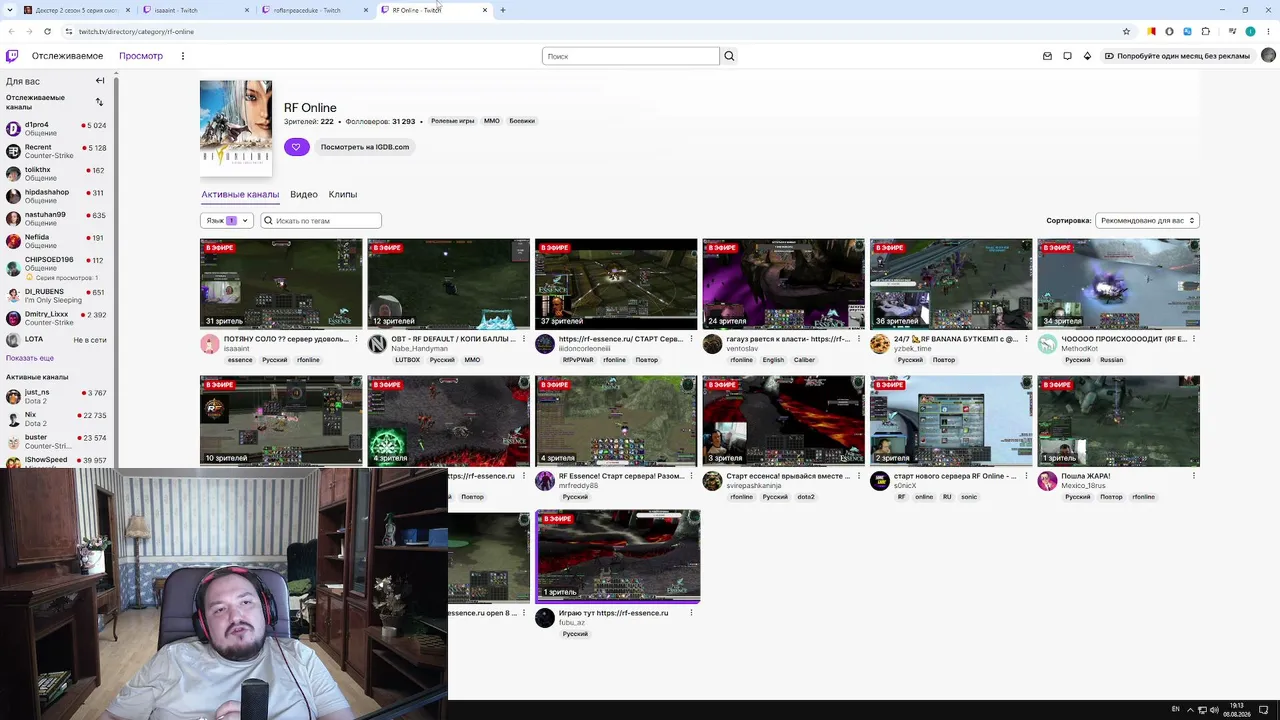Open just_ns channel in sidebar
Viewport: 1280px width, 720px height.
57,396
